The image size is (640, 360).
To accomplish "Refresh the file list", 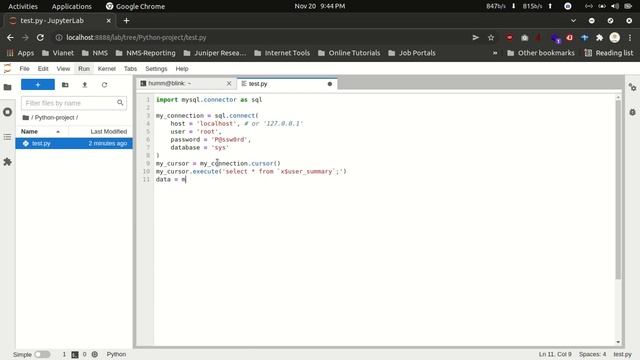I will pos(104,85).
